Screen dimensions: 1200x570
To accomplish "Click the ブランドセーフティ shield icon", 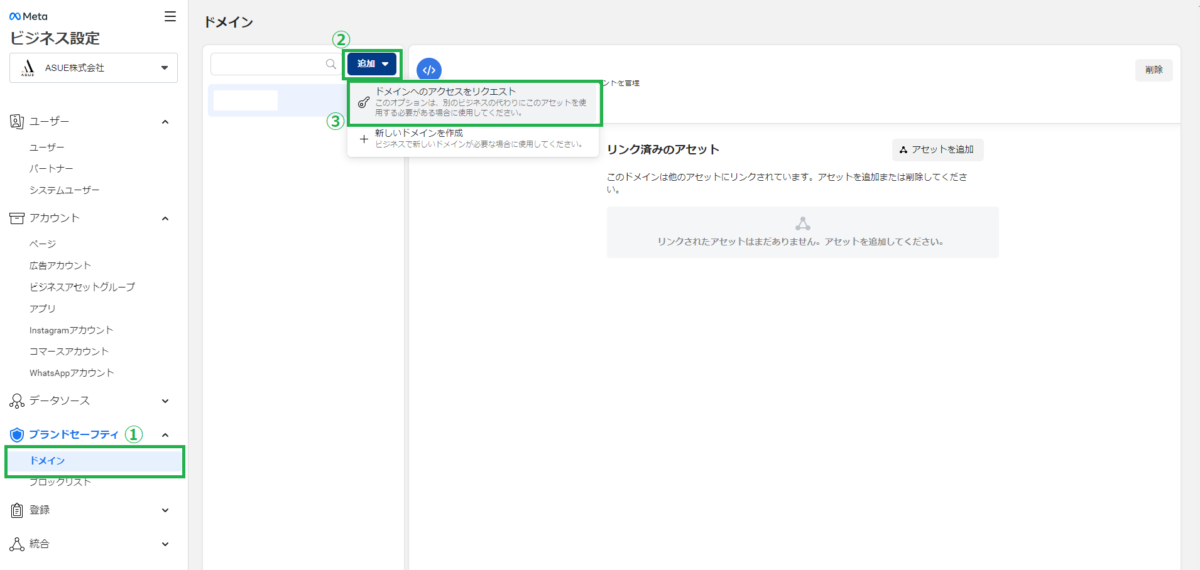I will (x=16, y=434).
